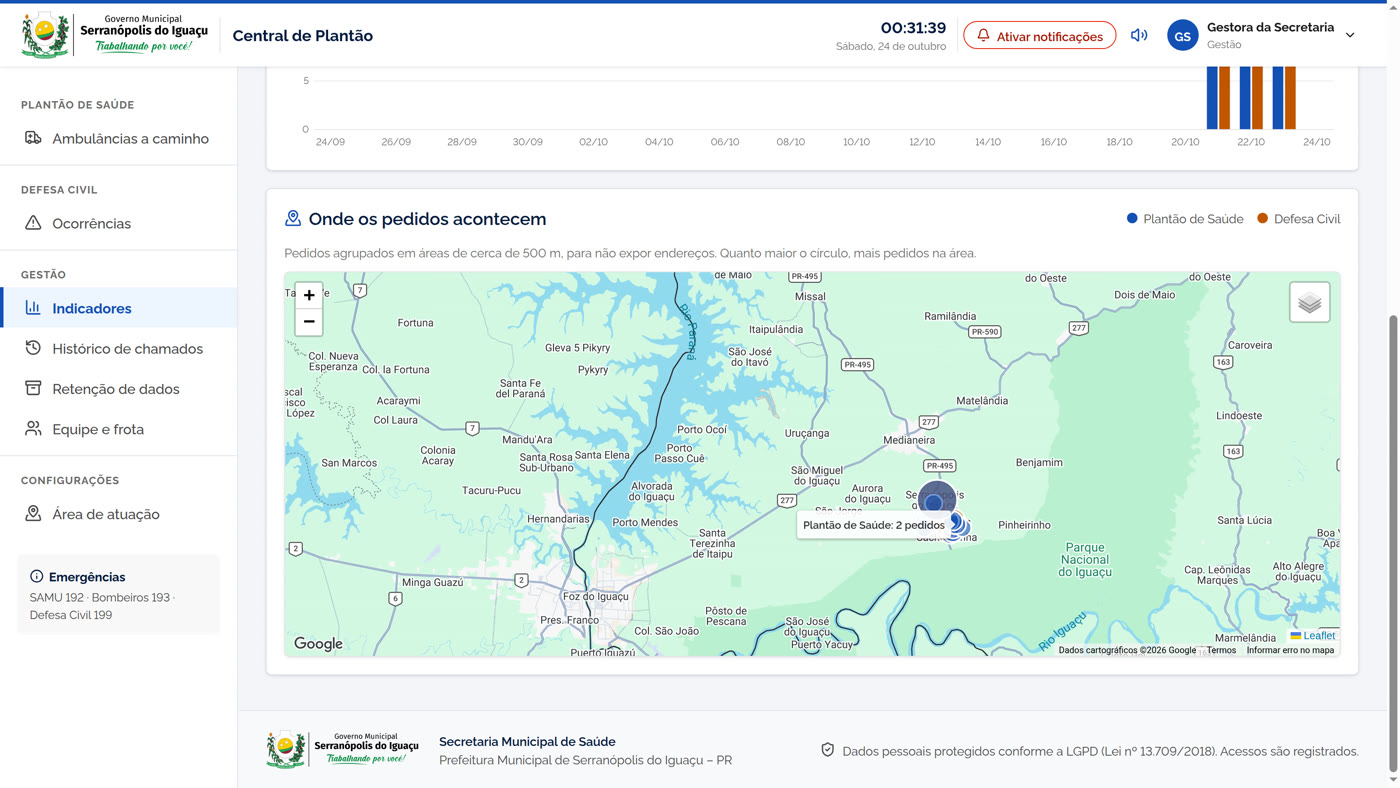The image size is (1400, 788).
Task: Click Plantão de Saúde legend blue dot
Action: [1132, 218]
